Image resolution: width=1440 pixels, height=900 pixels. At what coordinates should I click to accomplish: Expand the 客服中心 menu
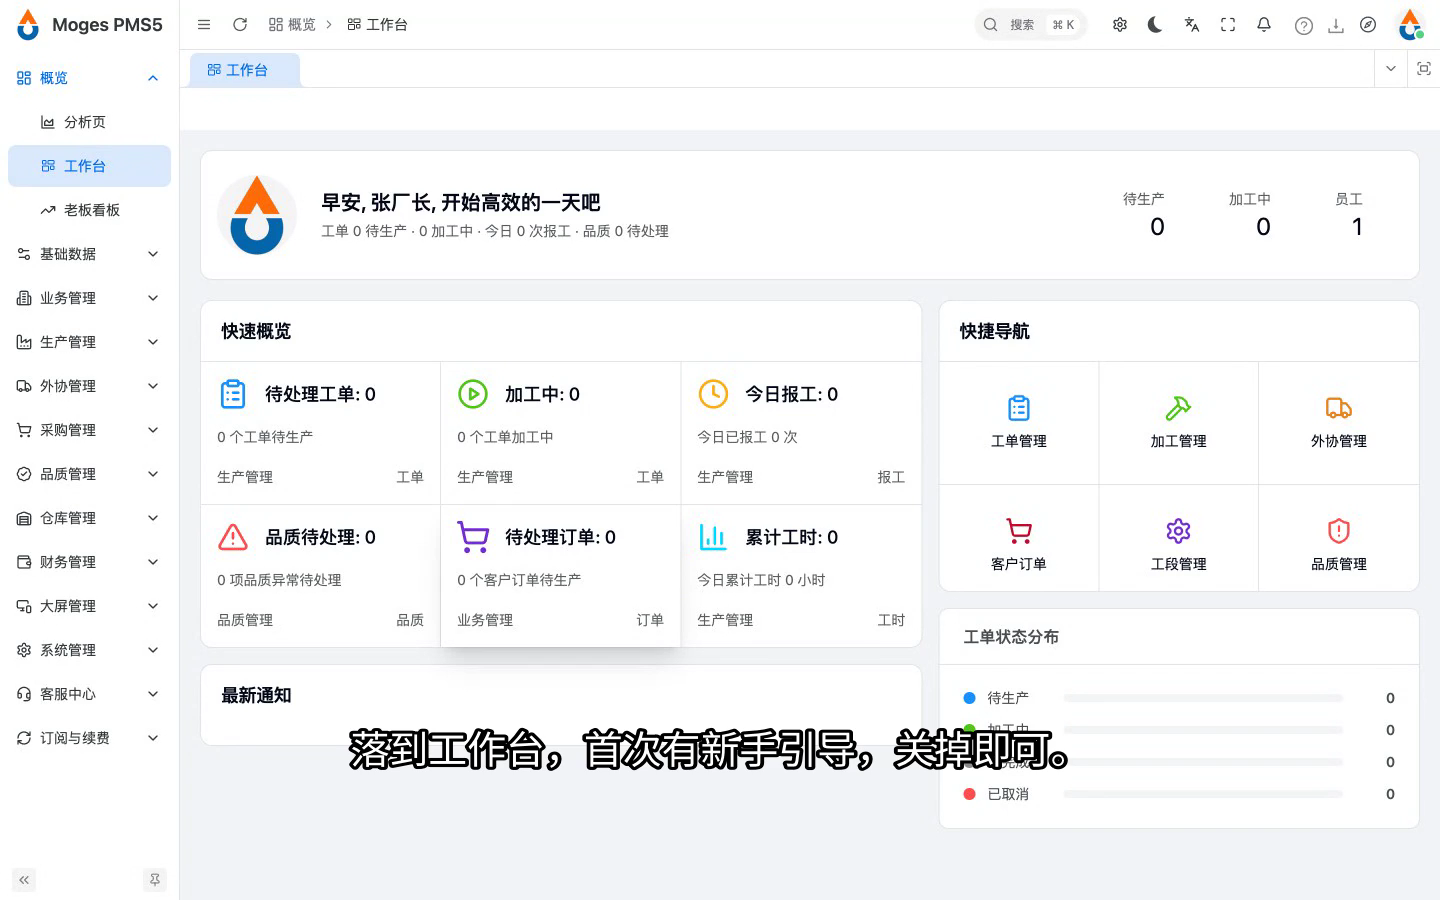click(89, 694)
